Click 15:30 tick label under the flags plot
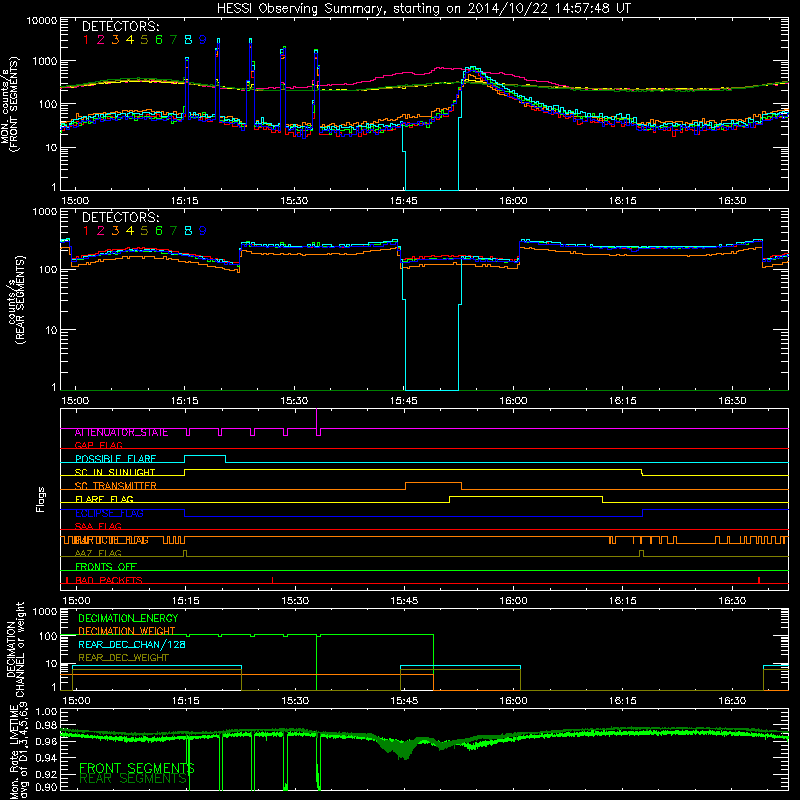 click(x=295, y=601)
